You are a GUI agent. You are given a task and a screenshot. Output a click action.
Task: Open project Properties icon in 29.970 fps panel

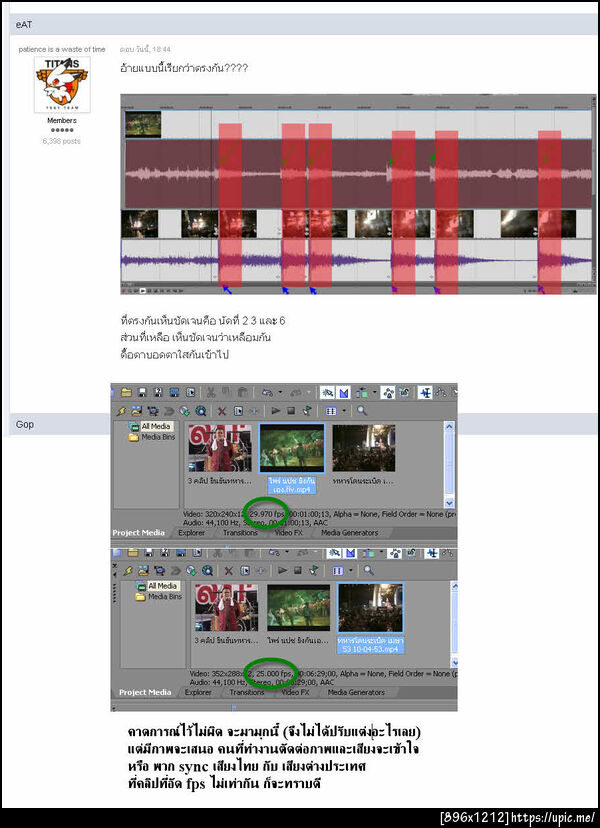[190, 392]
